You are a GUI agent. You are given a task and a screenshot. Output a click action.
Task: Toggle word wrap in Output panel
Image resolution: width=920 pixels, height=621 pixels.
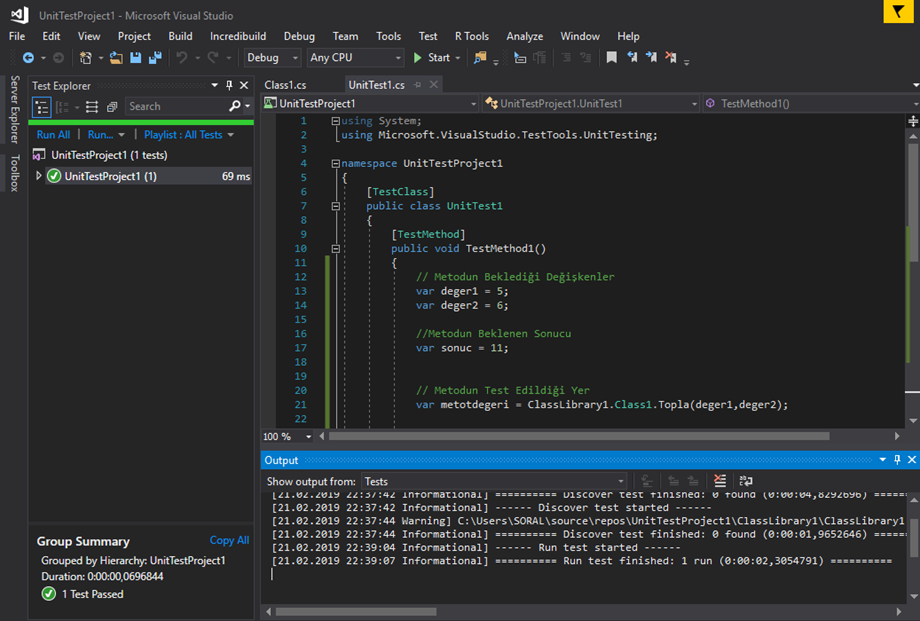click(x=746, y=481)
